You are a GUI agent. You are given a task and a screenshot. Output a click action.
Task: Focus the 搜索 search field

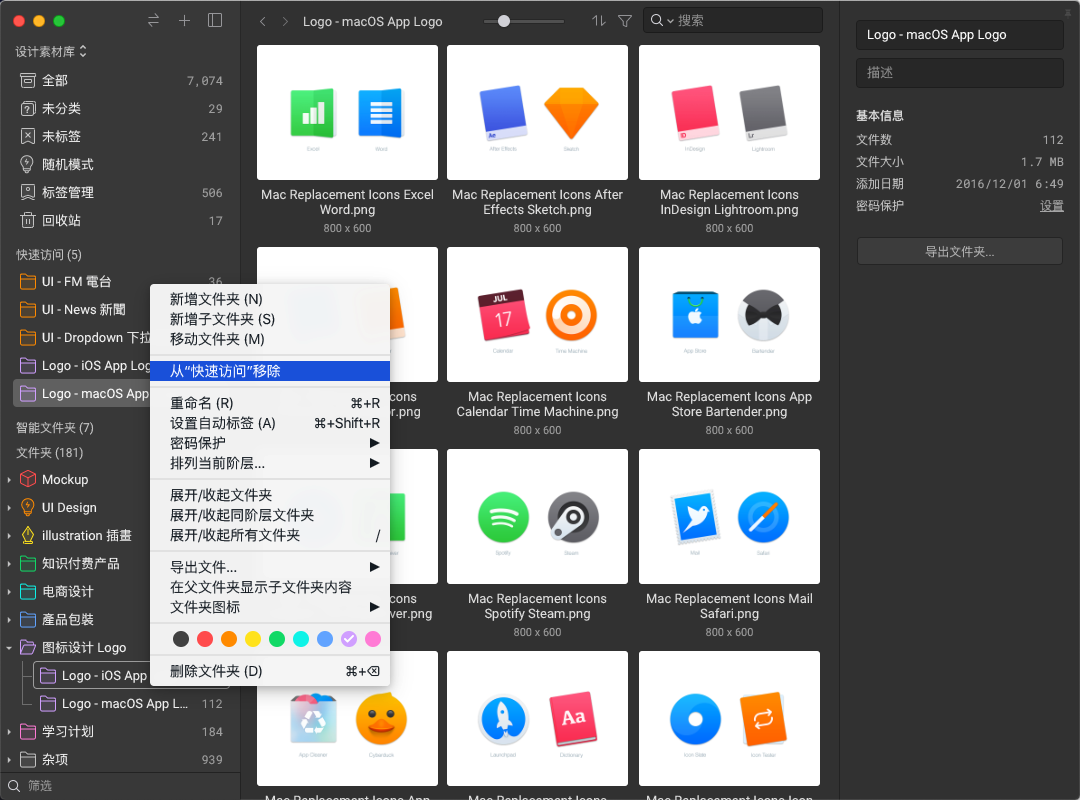click(732, 21)
